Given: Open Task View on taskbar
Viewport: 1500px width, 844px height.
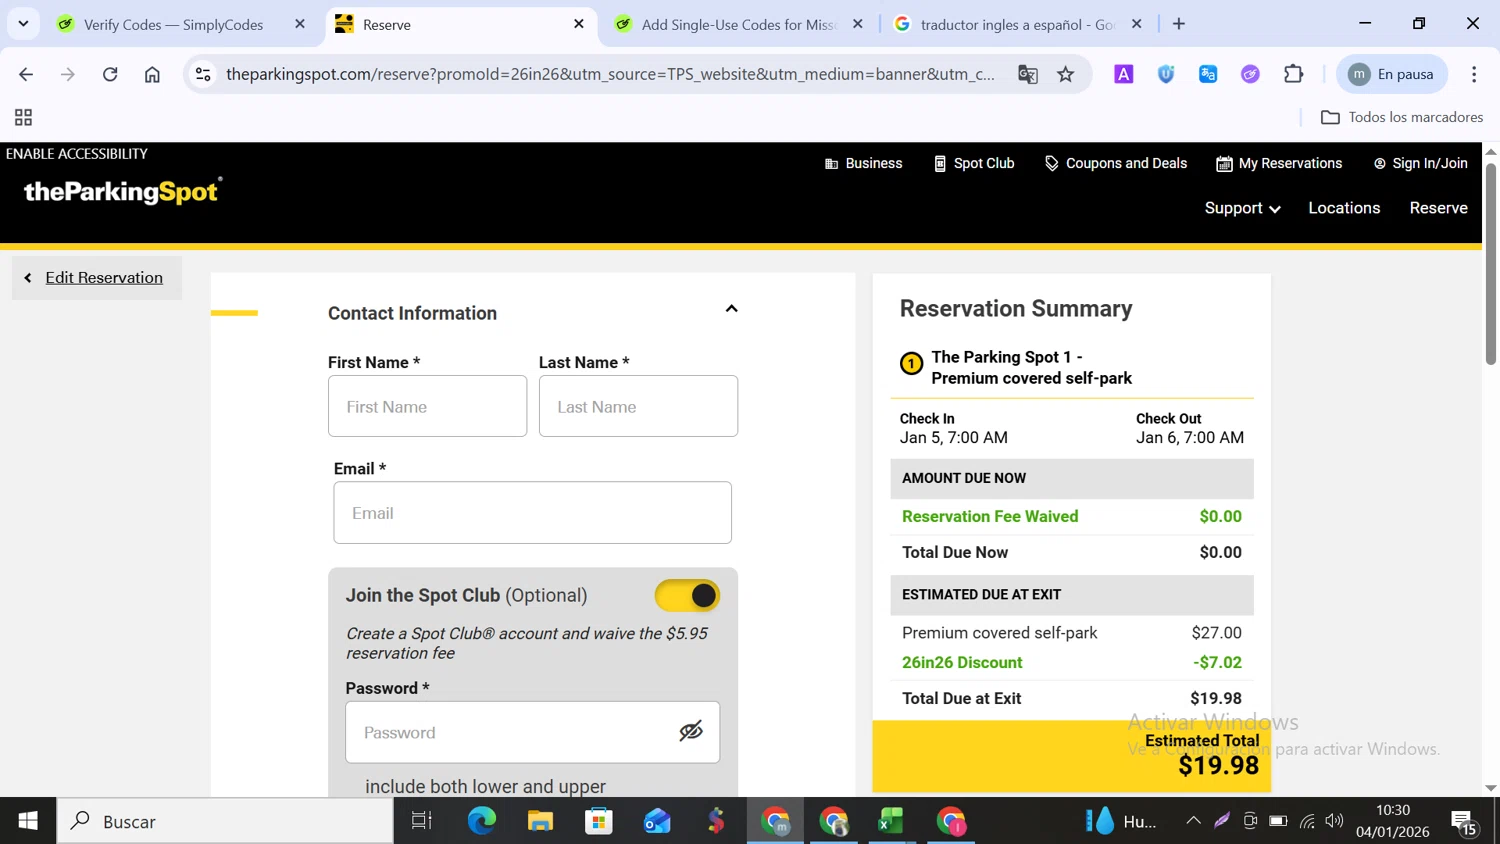Looking at the screenshot, I should pos(422,821).
